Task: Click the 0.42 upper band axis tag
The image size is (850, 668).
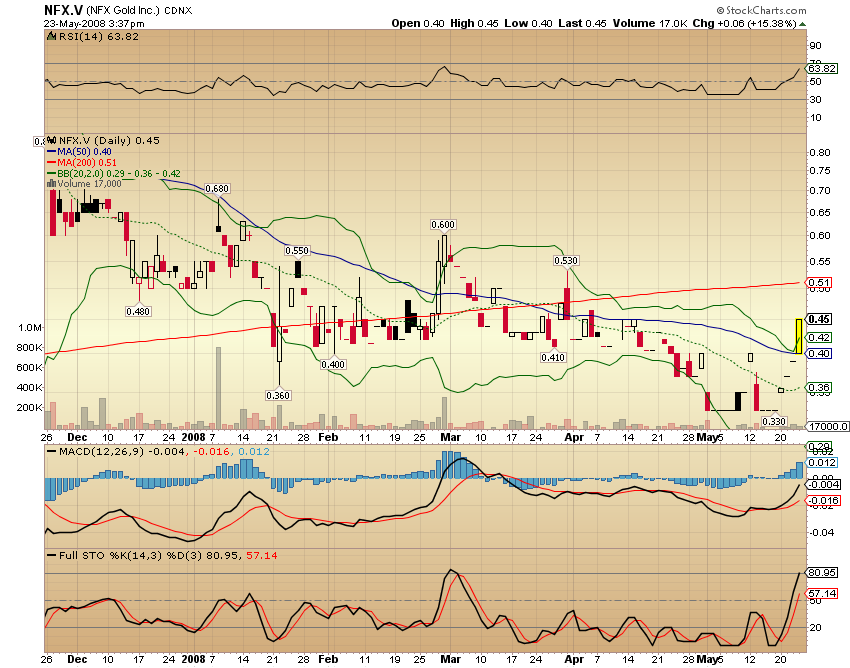Action: (x=819, y=337)
